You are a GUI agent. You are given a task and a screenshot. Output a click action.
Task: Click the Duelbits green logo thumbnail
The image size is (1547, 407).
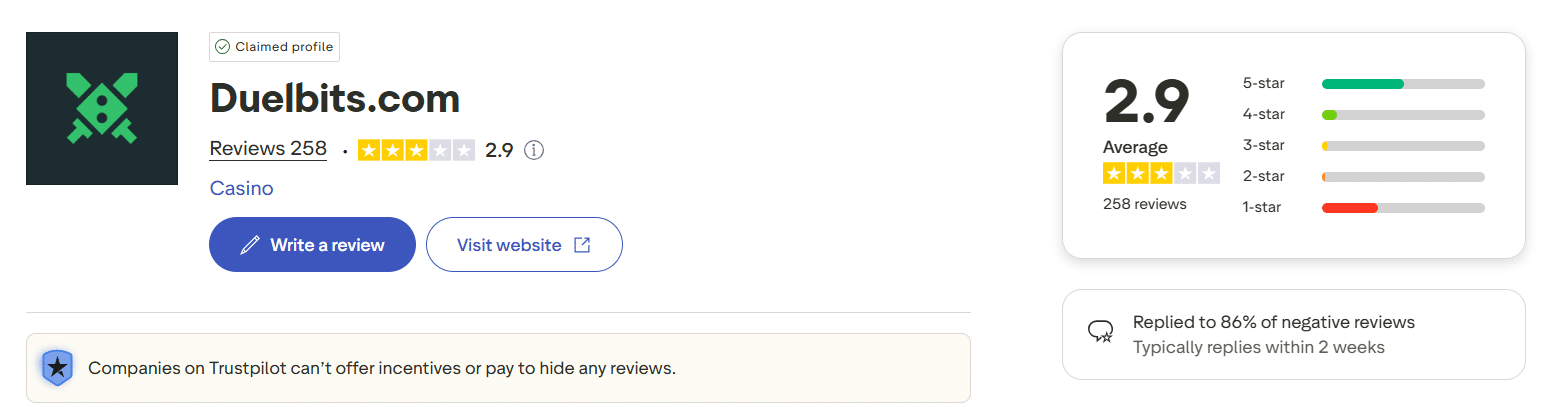pyautogui.click(x=101, y=108)
